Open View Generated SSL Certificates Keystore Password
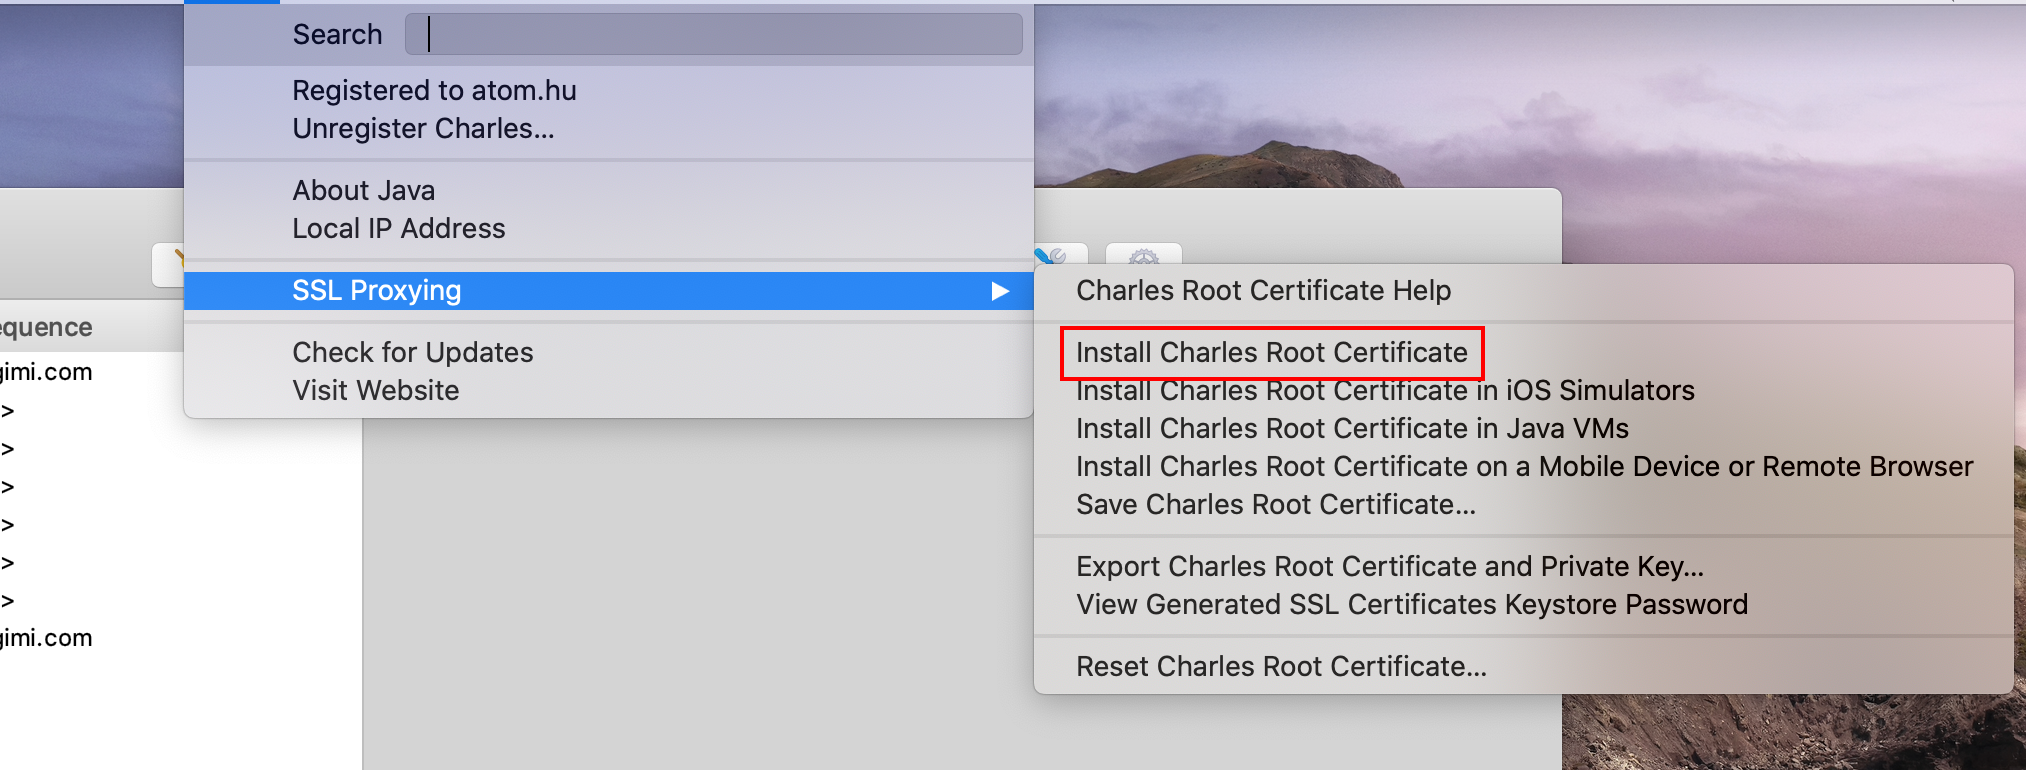 [1411, 605]
